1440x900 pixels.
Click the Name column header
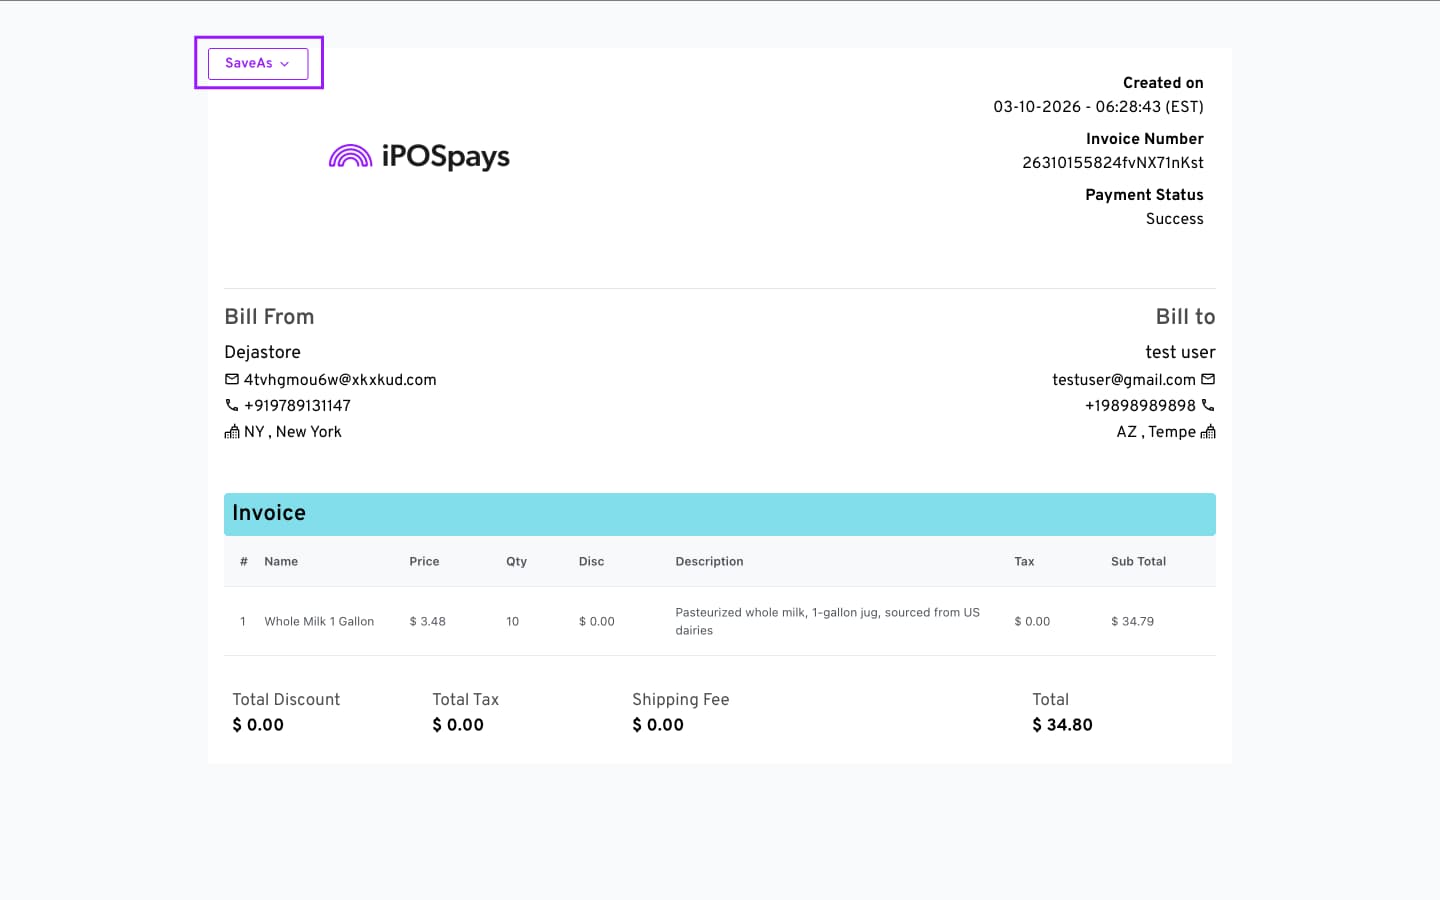coord(281,562)
